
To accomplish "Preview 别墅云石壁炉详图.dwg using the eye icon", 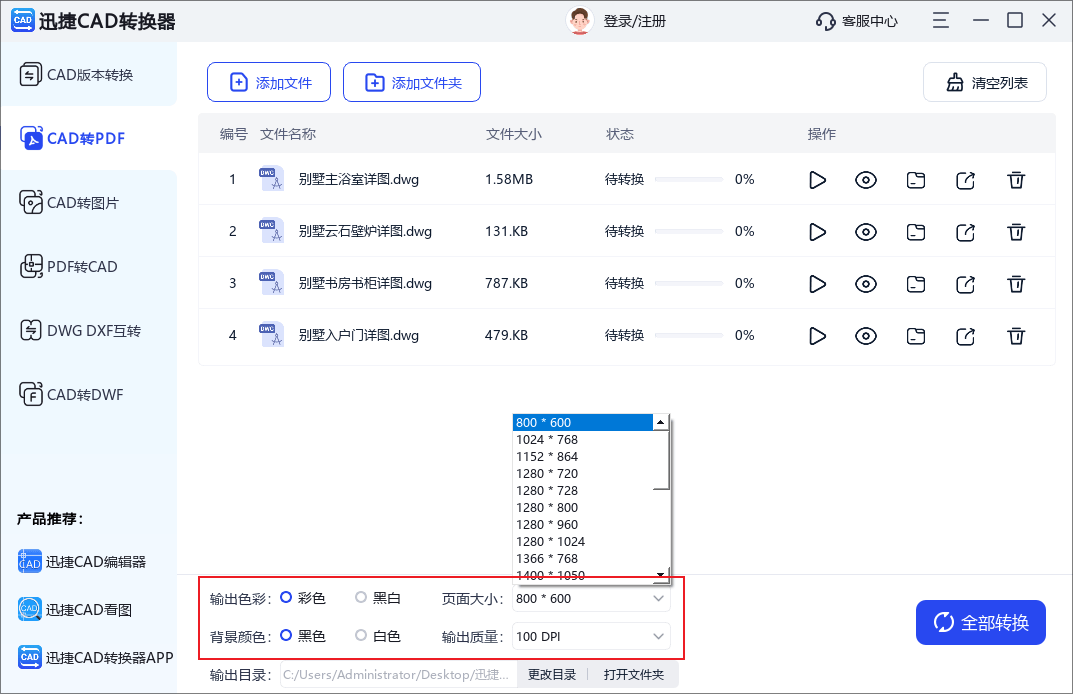I will click(866, 232).
